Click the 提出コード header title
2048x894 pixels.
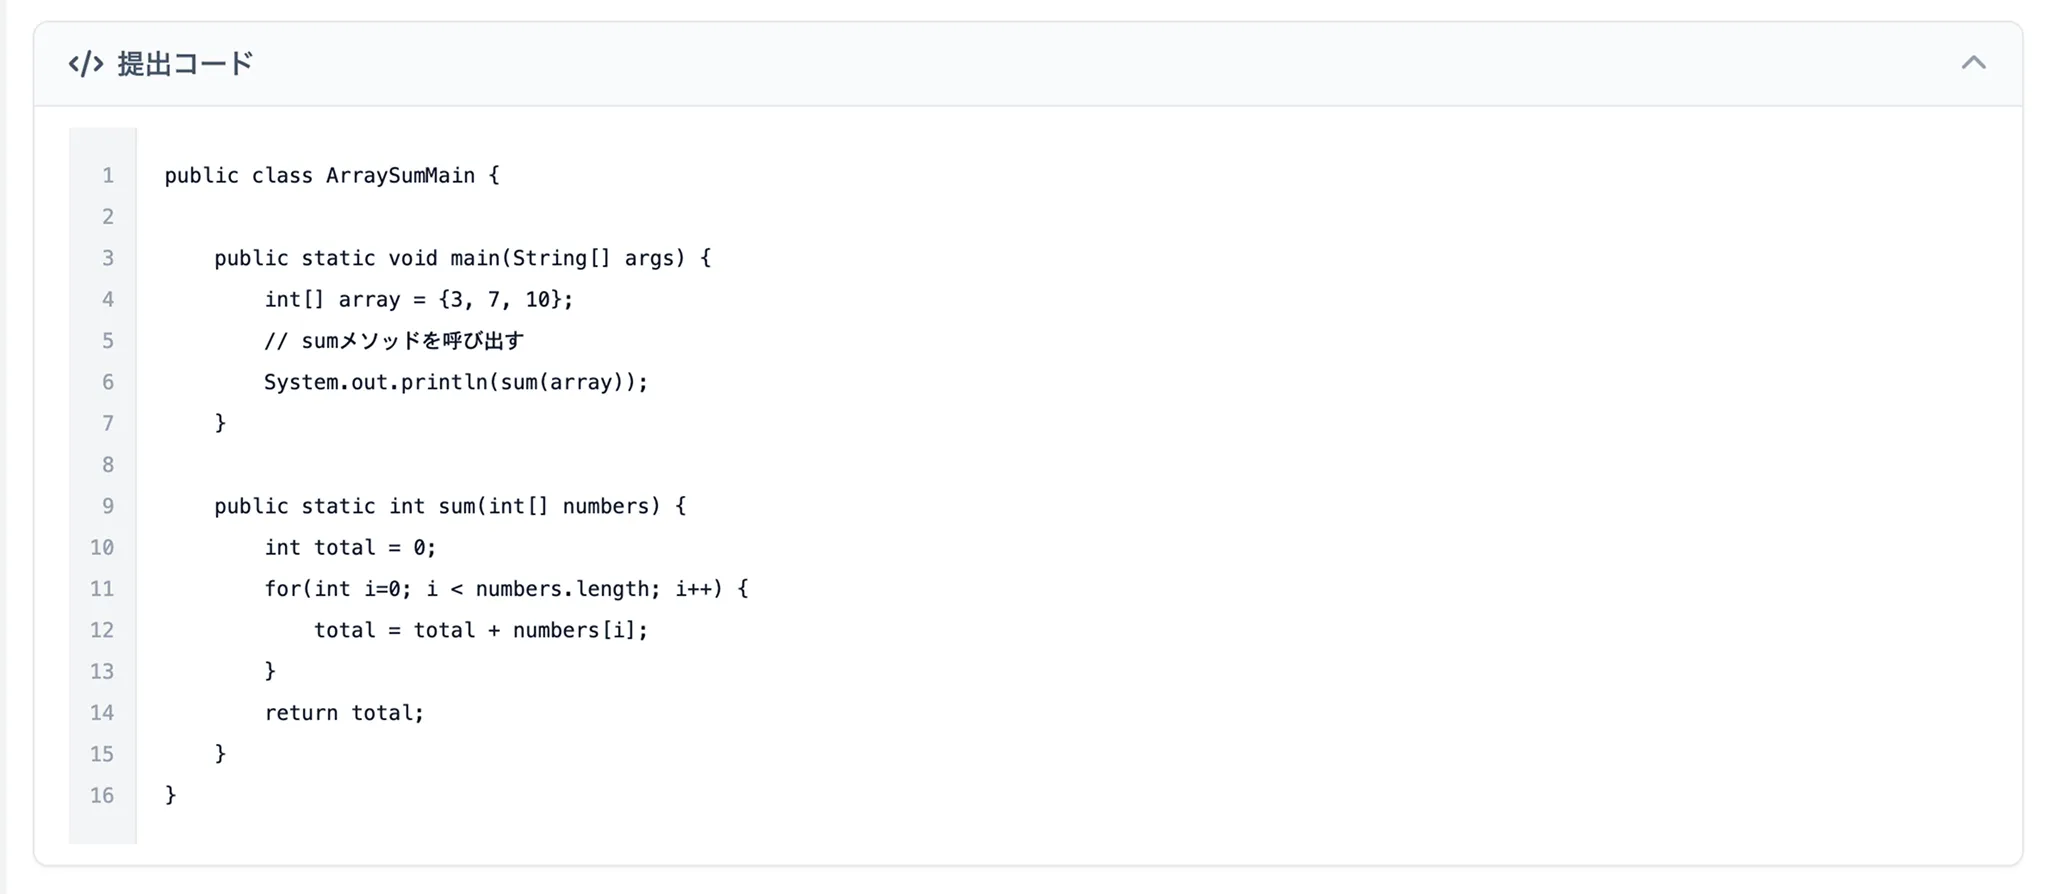185,64
